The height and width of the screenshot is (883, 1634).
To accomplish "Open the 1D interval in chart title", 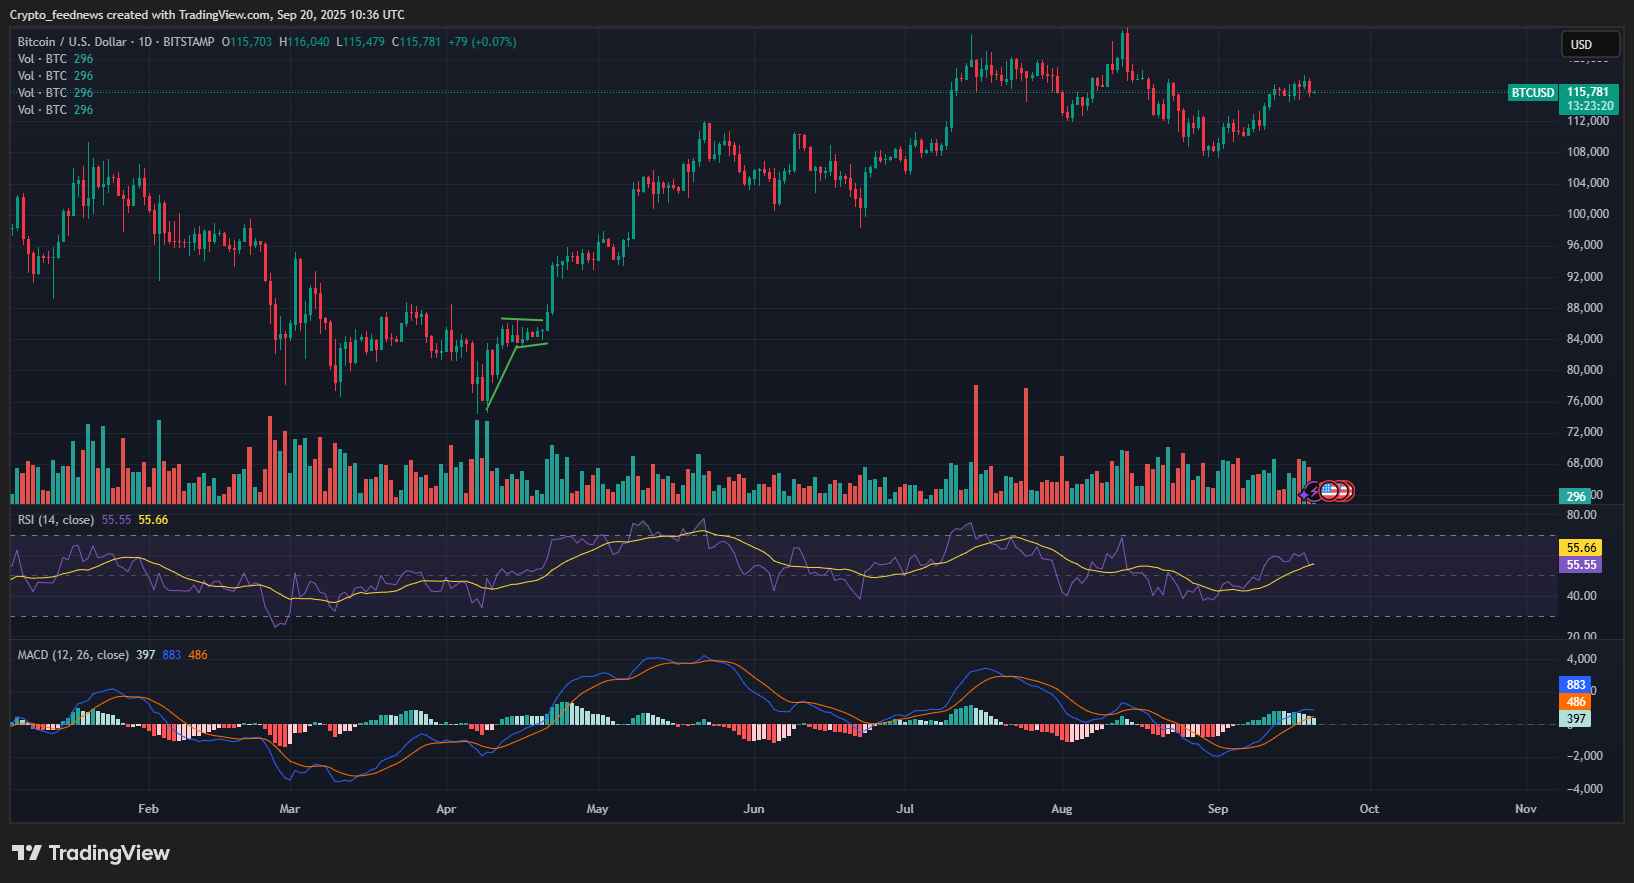I will click(x=145, y=42).
